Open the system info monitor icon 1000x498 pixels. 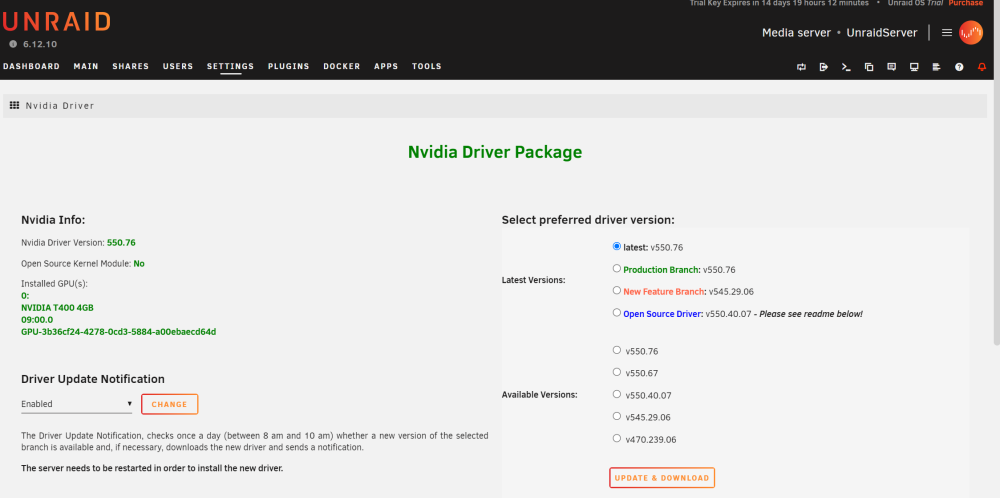pyautogui.click(x=914, y=67)
